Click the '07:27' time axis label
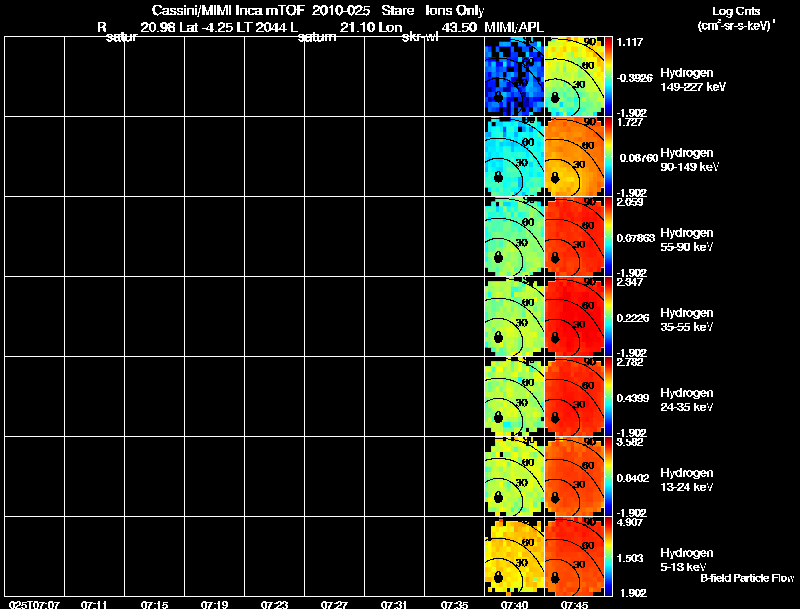The image size is (800, 609). (x=334, y=605)
